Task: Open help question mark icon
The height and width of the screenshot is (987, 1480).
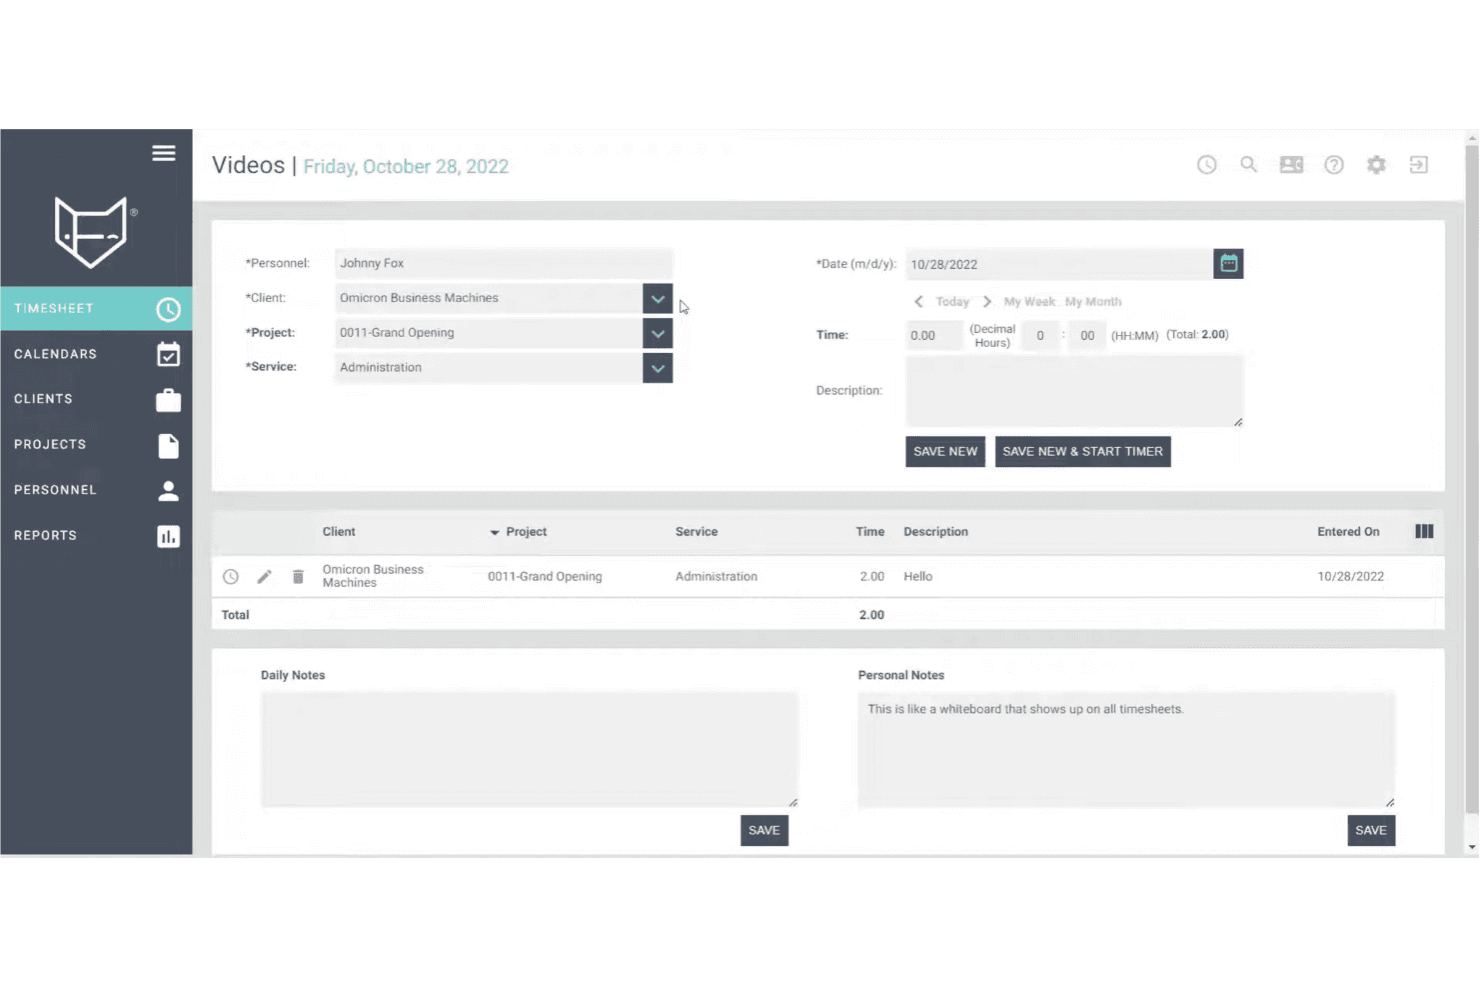Action: pos(1334,165)
